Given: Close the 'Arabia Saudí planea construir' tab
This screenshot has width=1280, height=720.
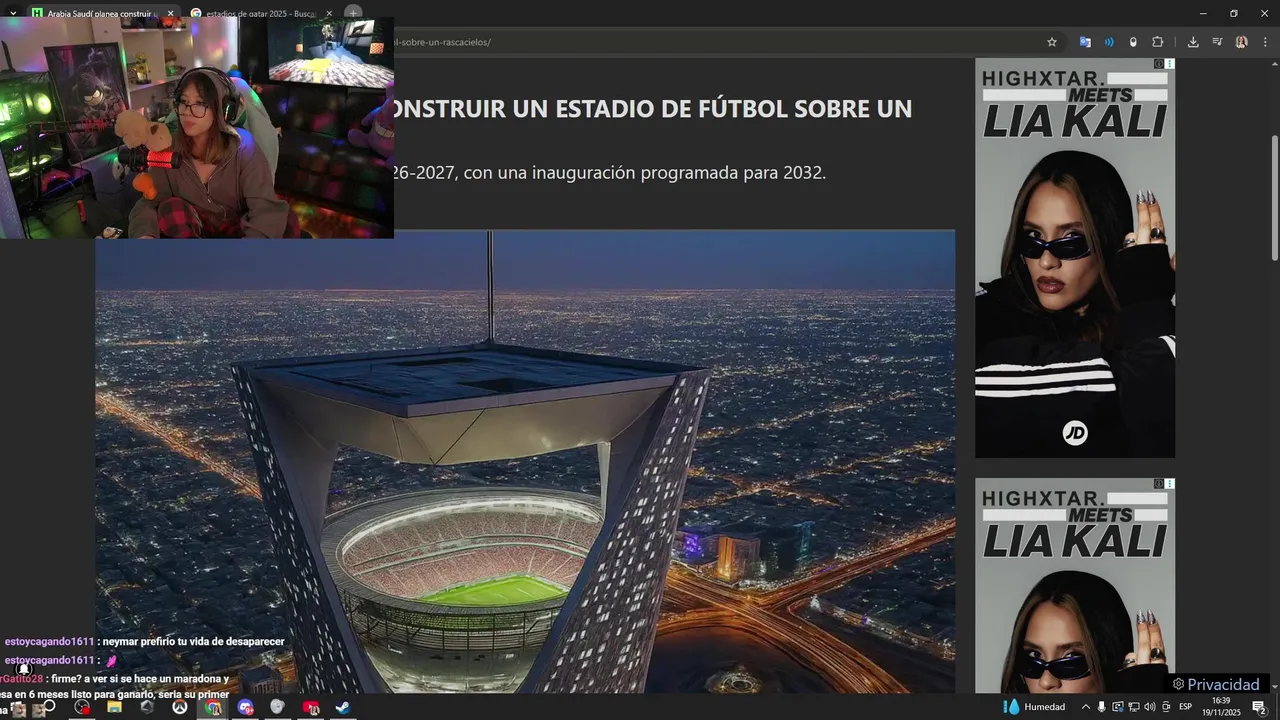Looking at the screenshot, I should [170, 14].
